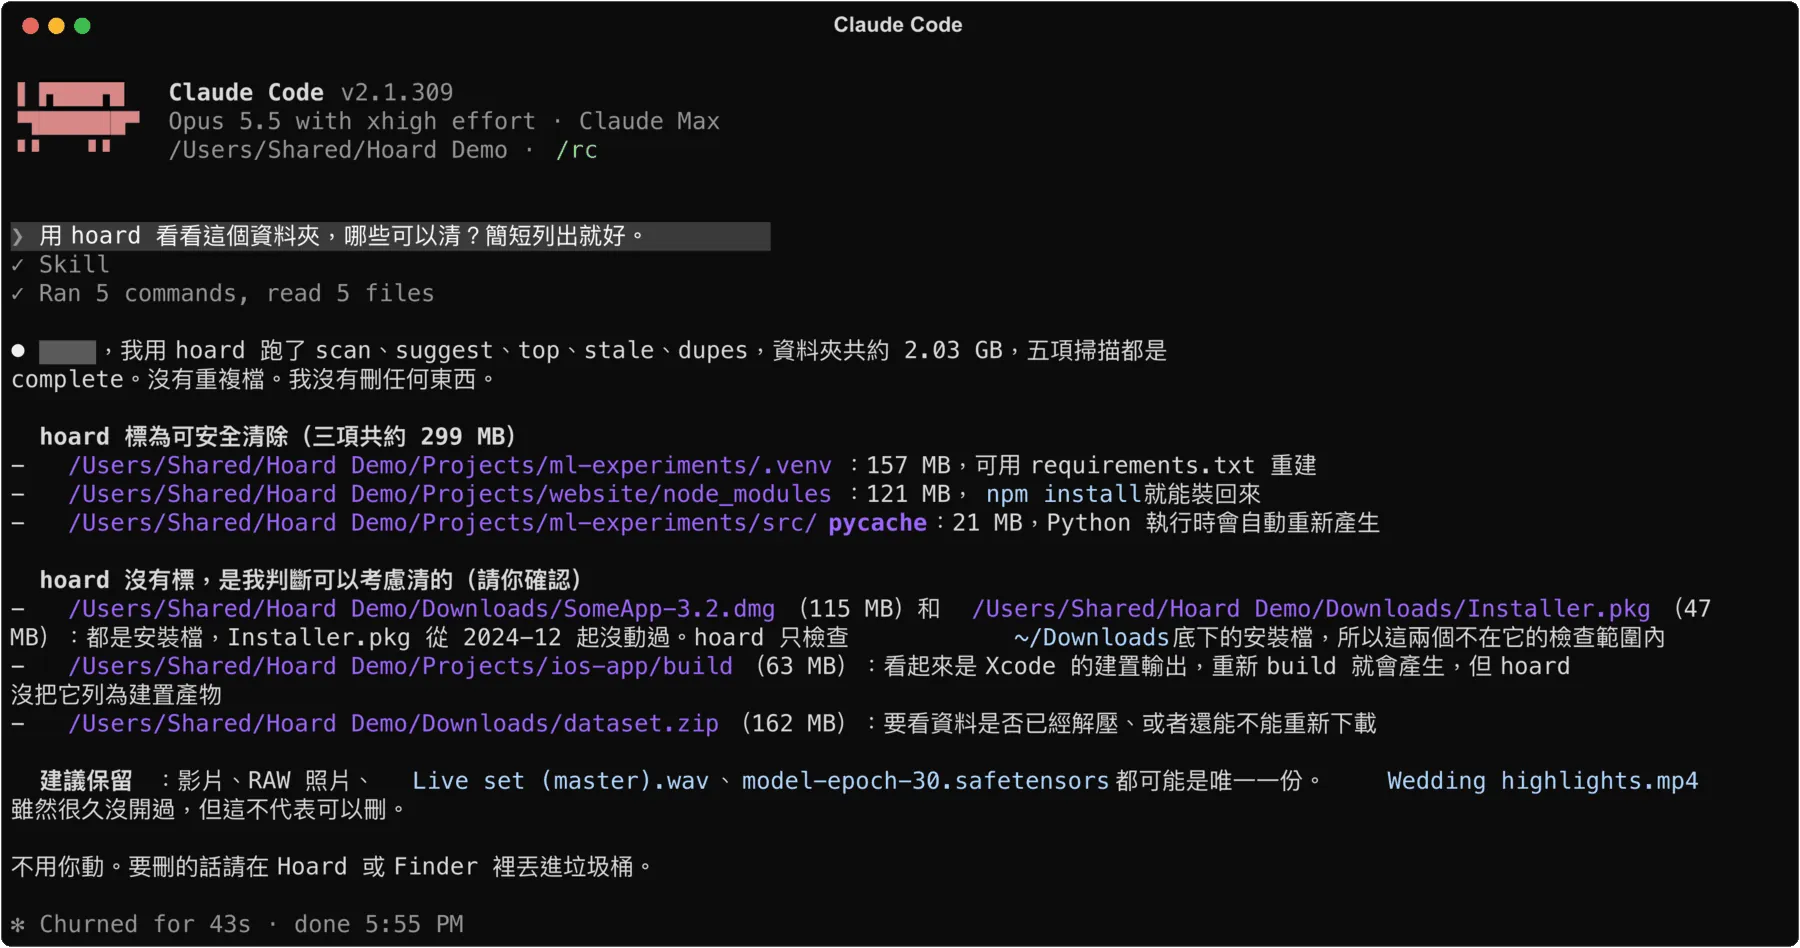Click model-epoch-30.safetensors filename
The height and width of the screenshot is (948, 1800).
coord(925,781)
